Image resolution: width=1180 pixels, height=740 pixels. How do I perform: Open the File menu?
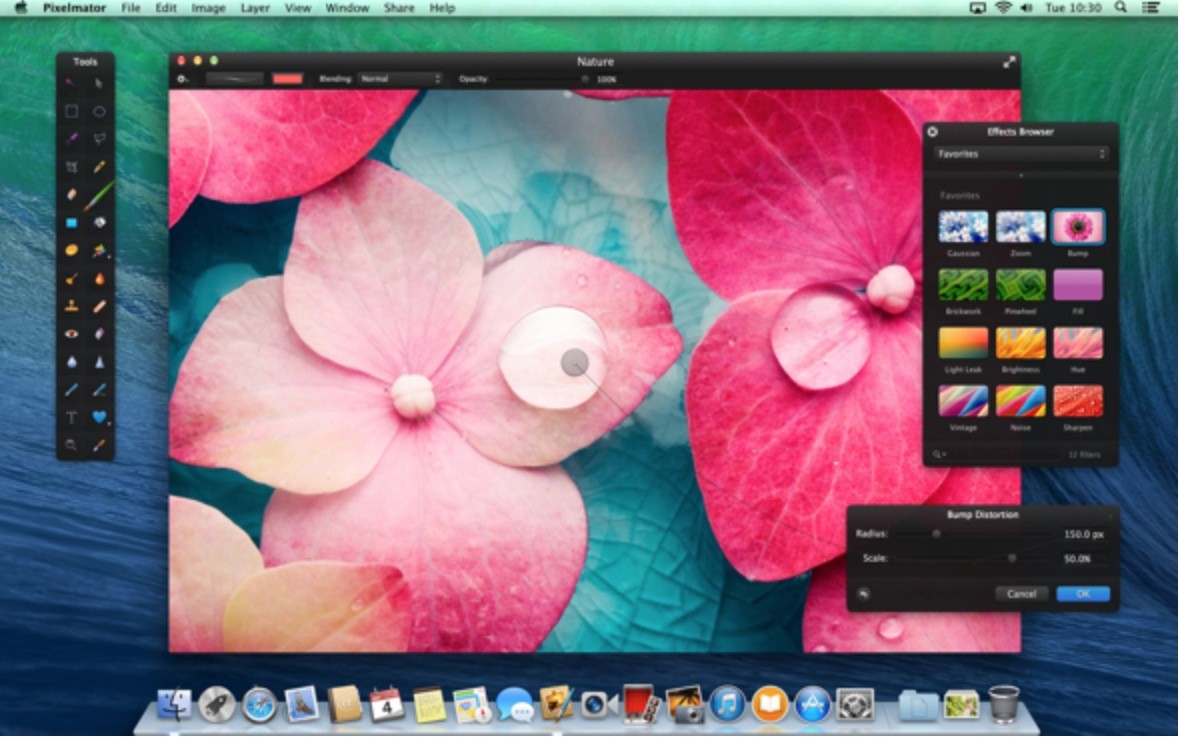click(131, 8)
